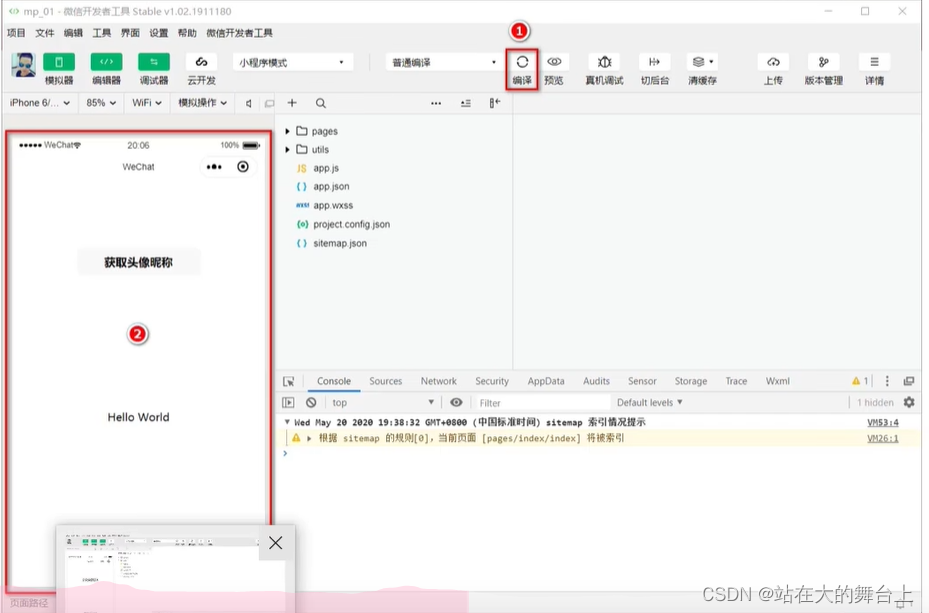The width and height of the screenshot is (929, 613).
Task: Open the 编辑 menu
Action: point(73,33)
